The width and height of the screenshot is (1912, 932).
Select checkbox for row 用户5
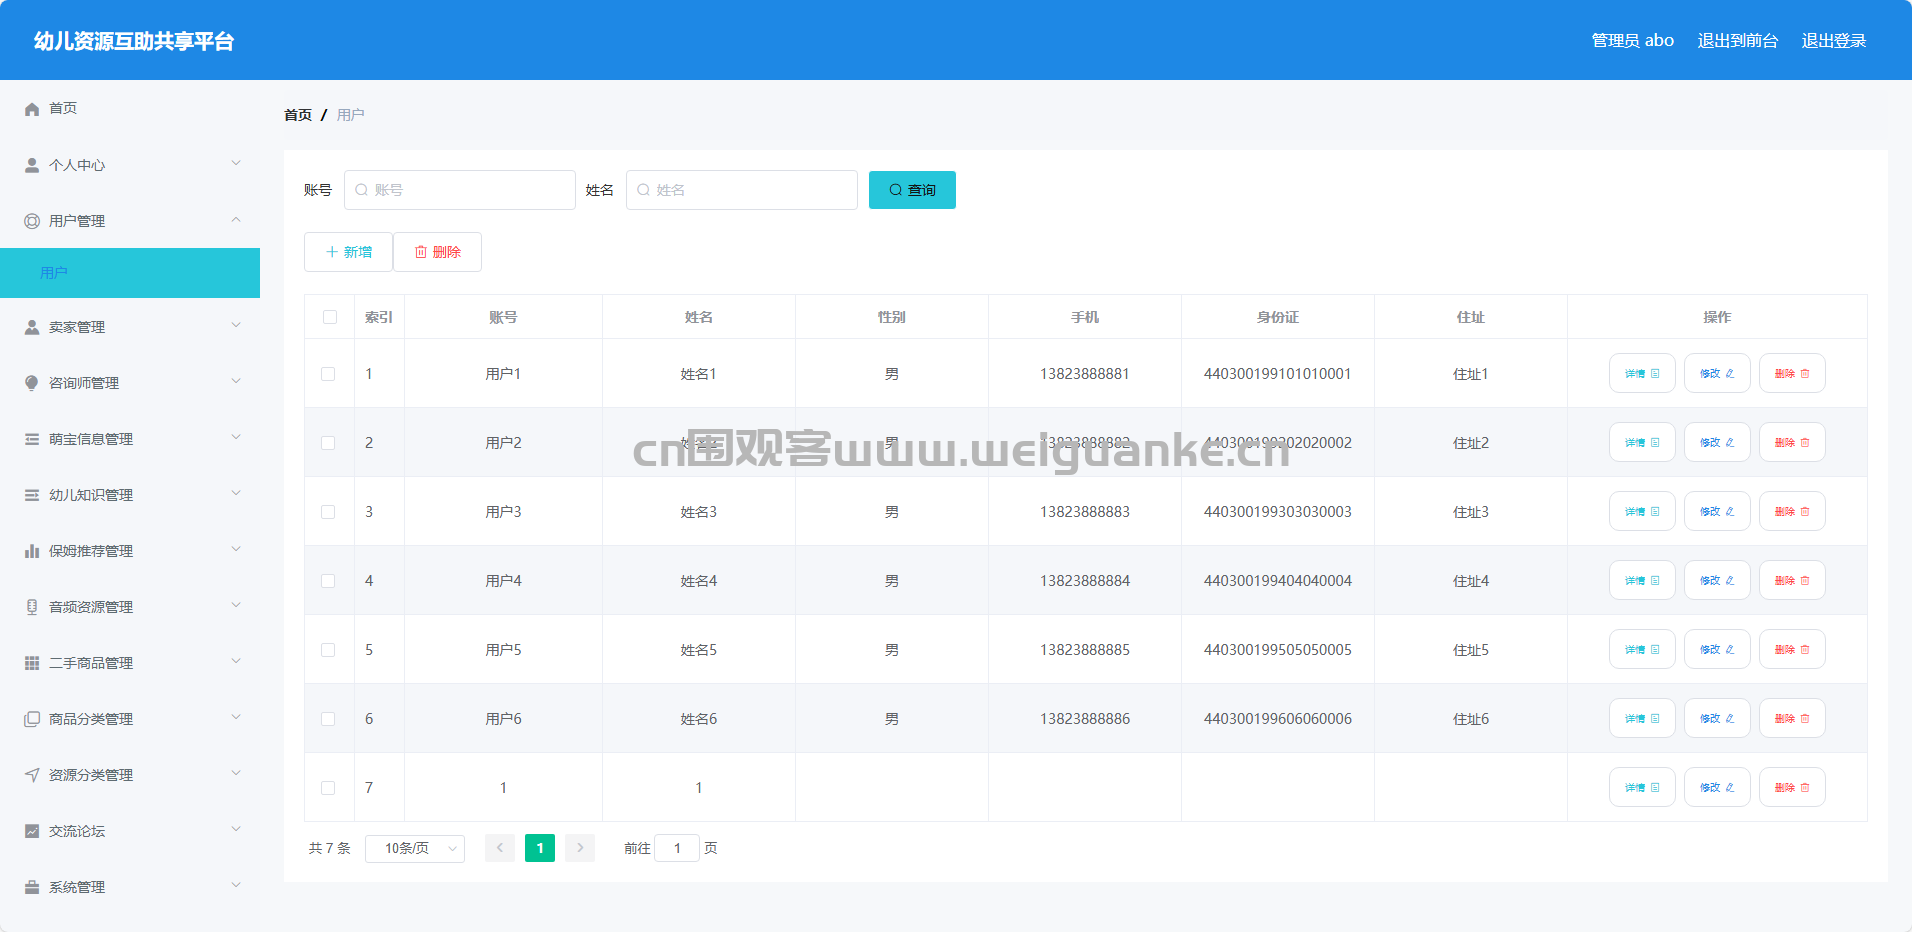(328, 650)
